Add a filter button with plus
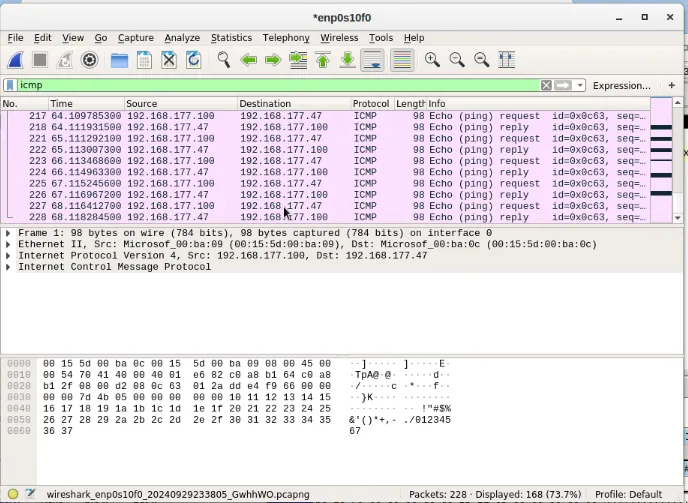This screenshot has height=503, width=688. coord(671,85)
